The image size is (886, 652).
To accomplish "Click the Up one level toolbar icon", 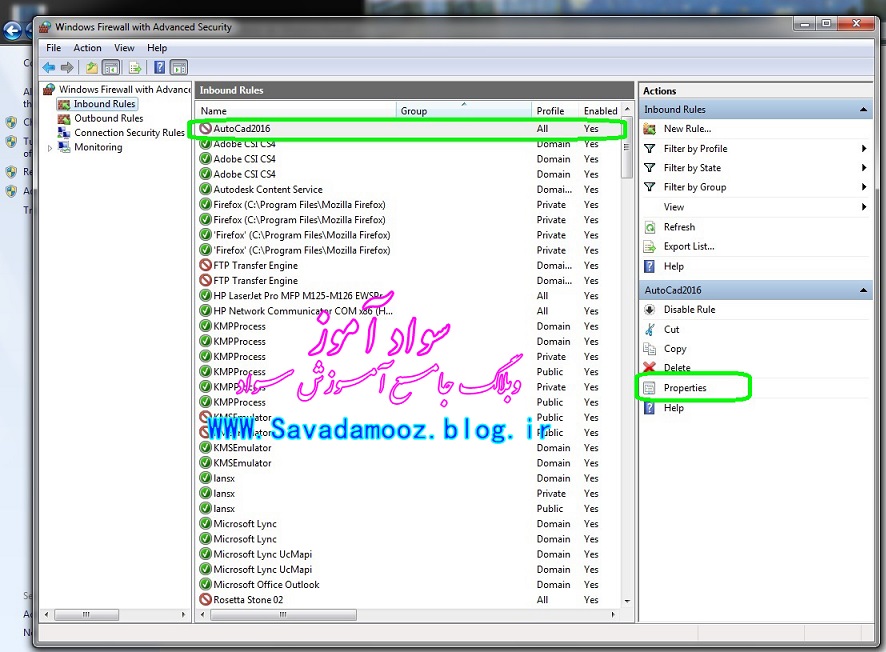I will [x=92, y=68].
